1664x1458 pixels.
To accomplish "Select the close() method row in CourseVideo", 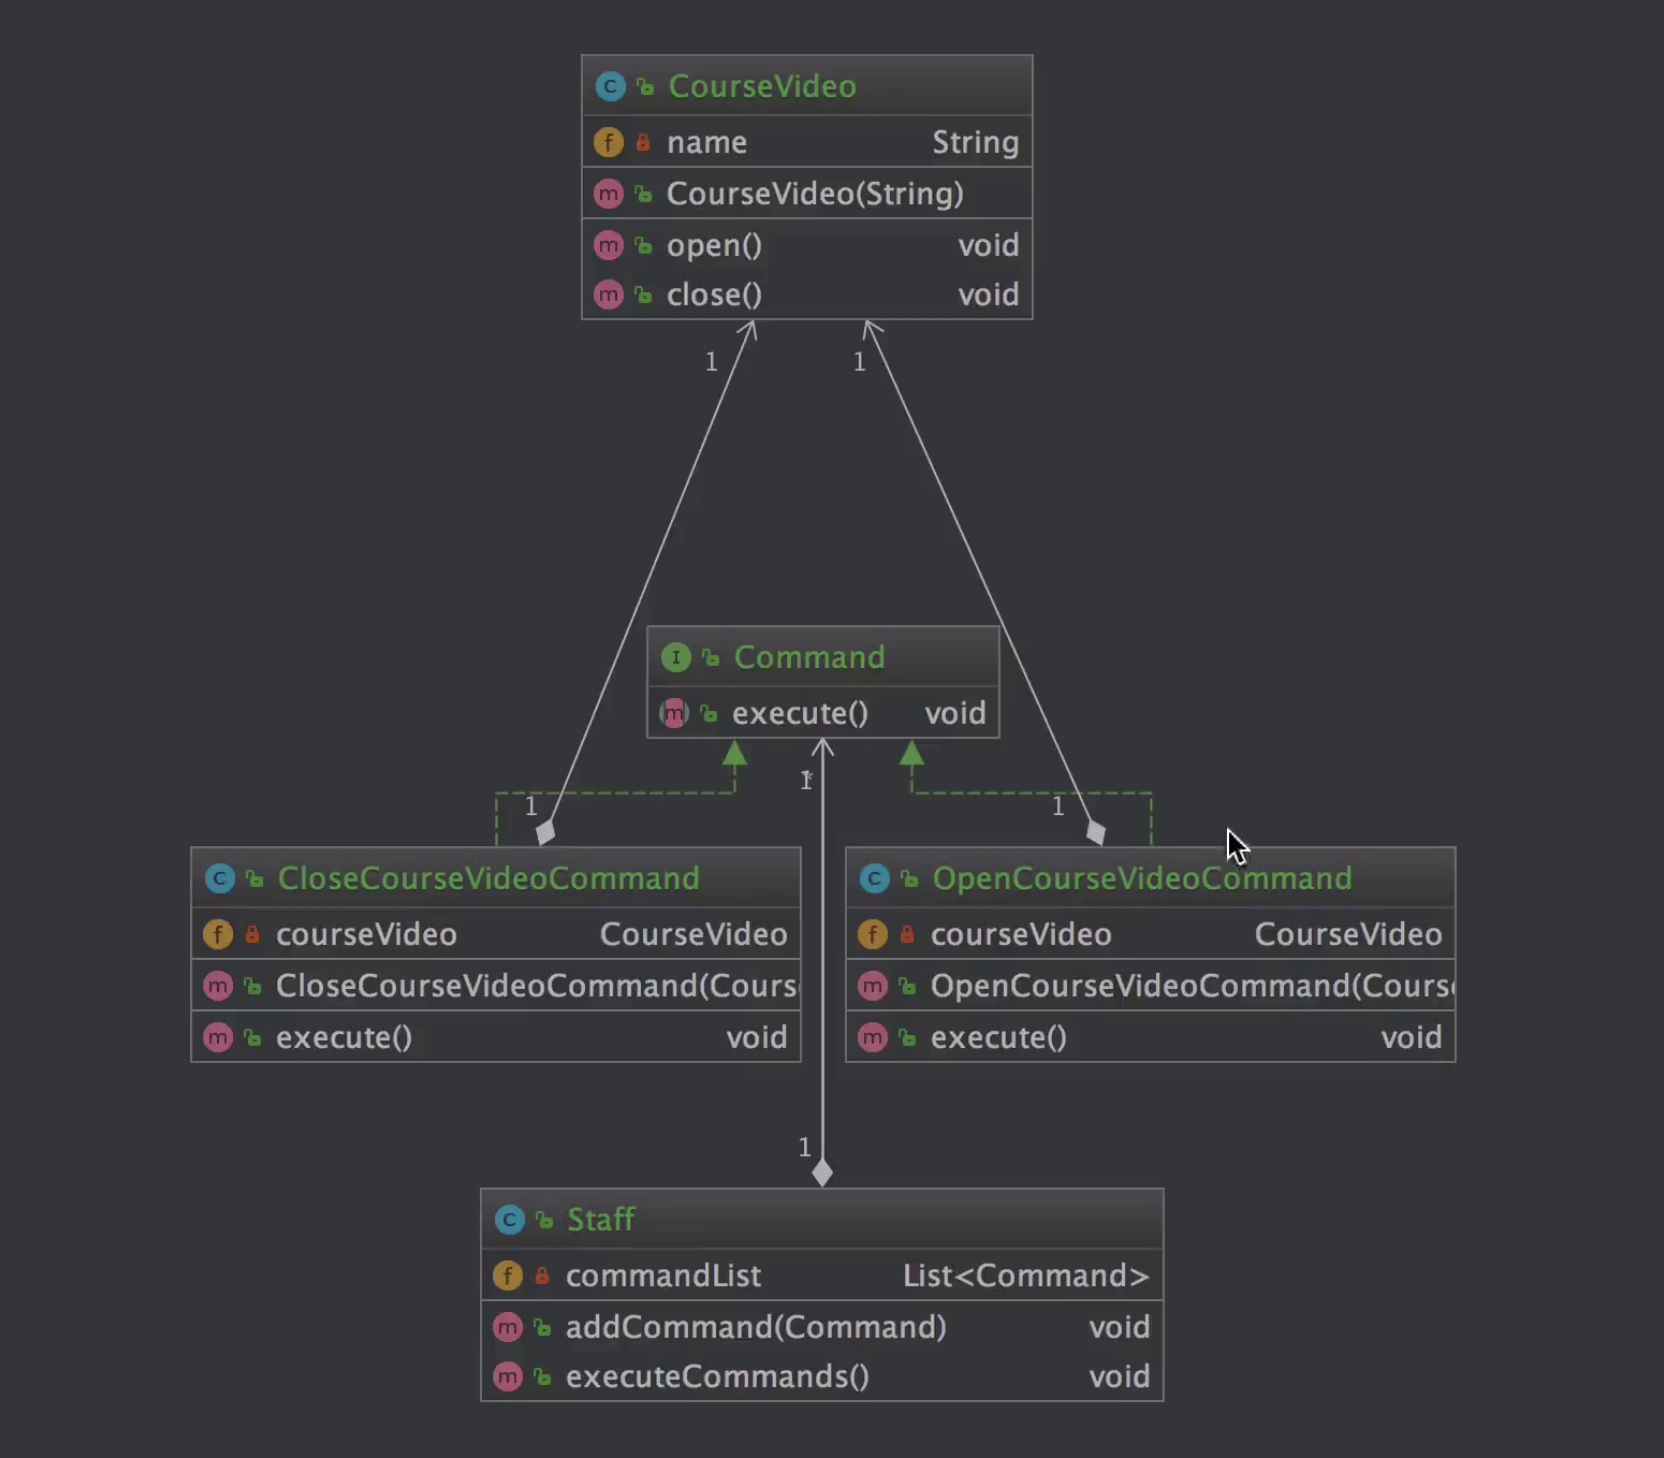I will point(806,295).
